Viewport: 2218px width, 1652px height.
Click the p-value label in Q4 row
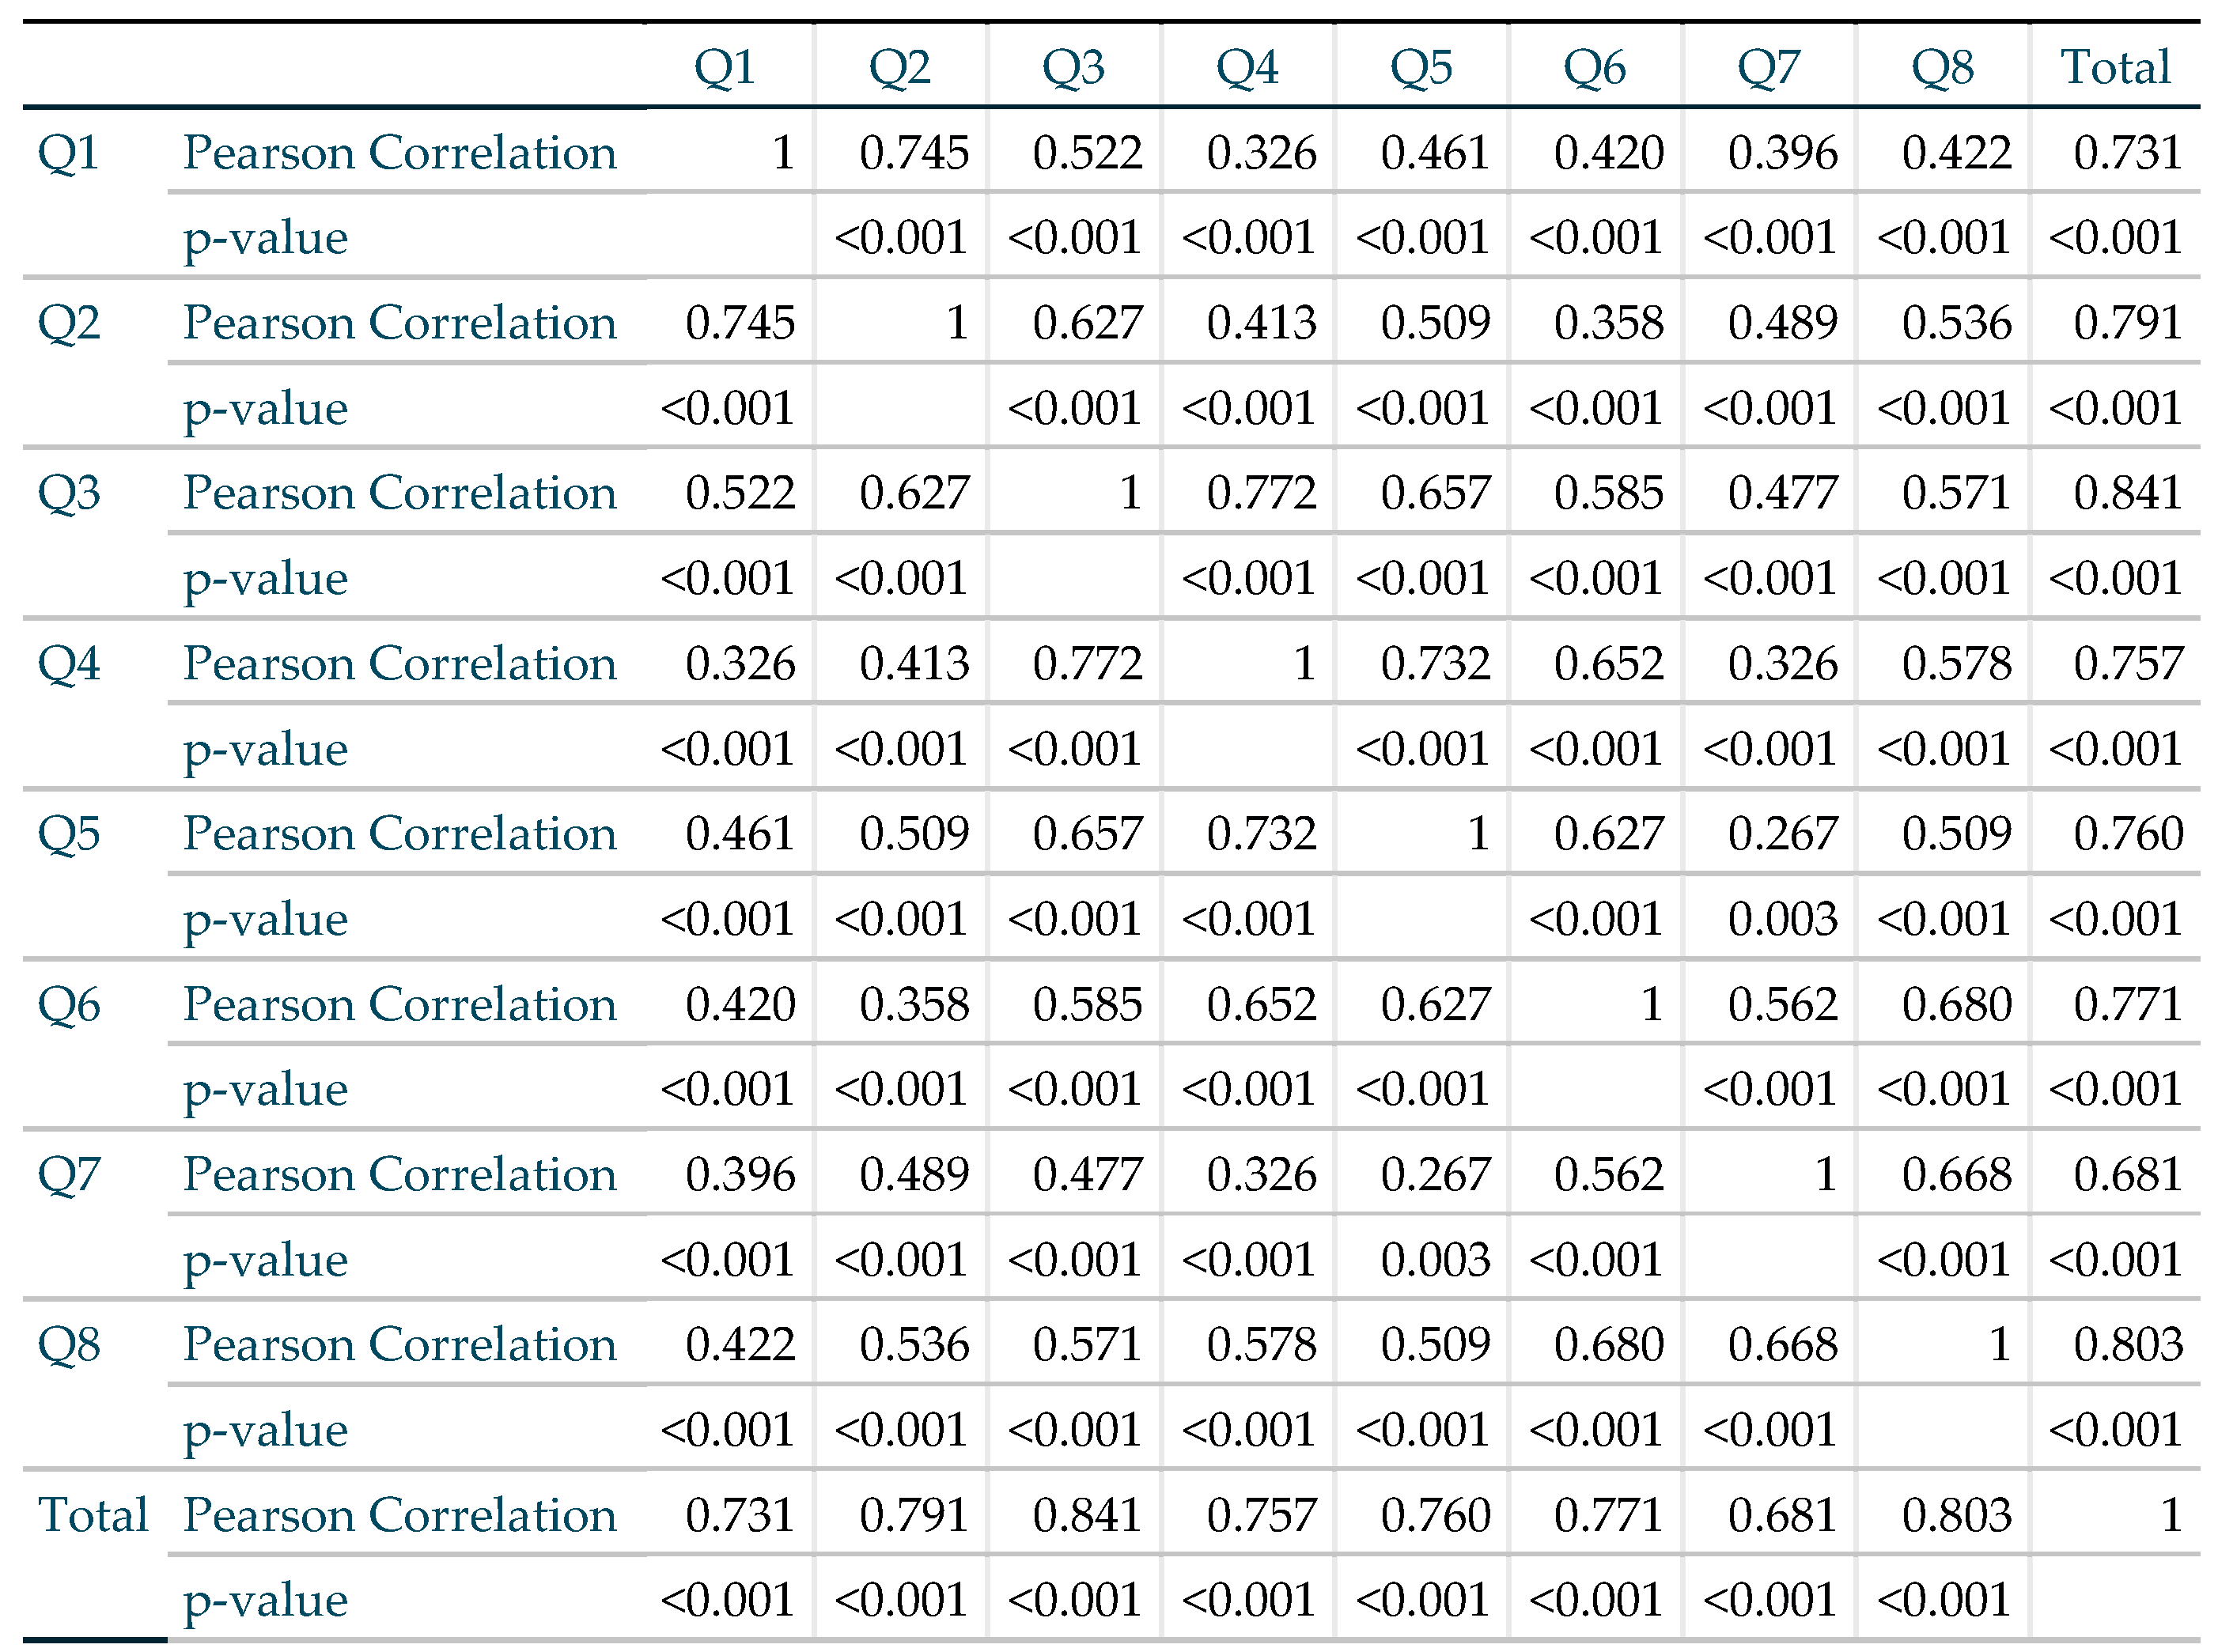click(x=265, y=749)
